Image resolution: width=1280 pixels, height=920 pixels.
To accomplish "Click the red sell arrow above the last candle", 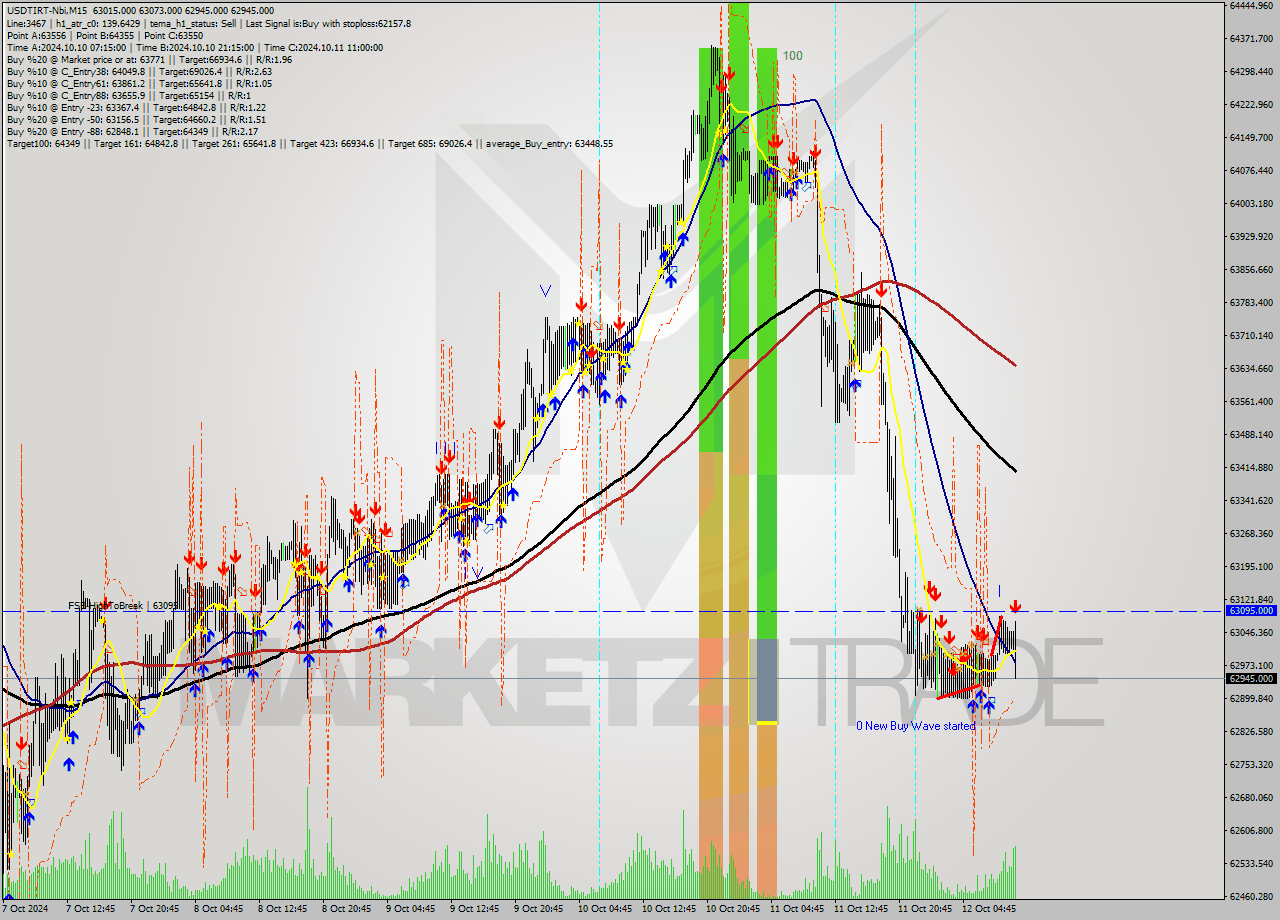I will pos(1015,607).
